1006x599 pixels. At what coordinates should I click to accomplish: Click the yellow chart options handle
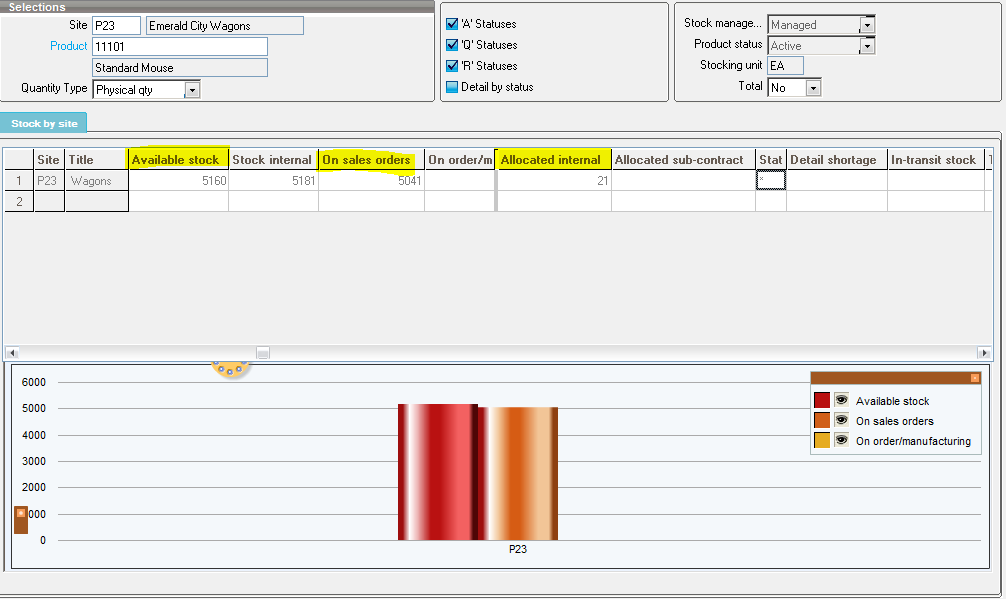(x=229, y=370)
